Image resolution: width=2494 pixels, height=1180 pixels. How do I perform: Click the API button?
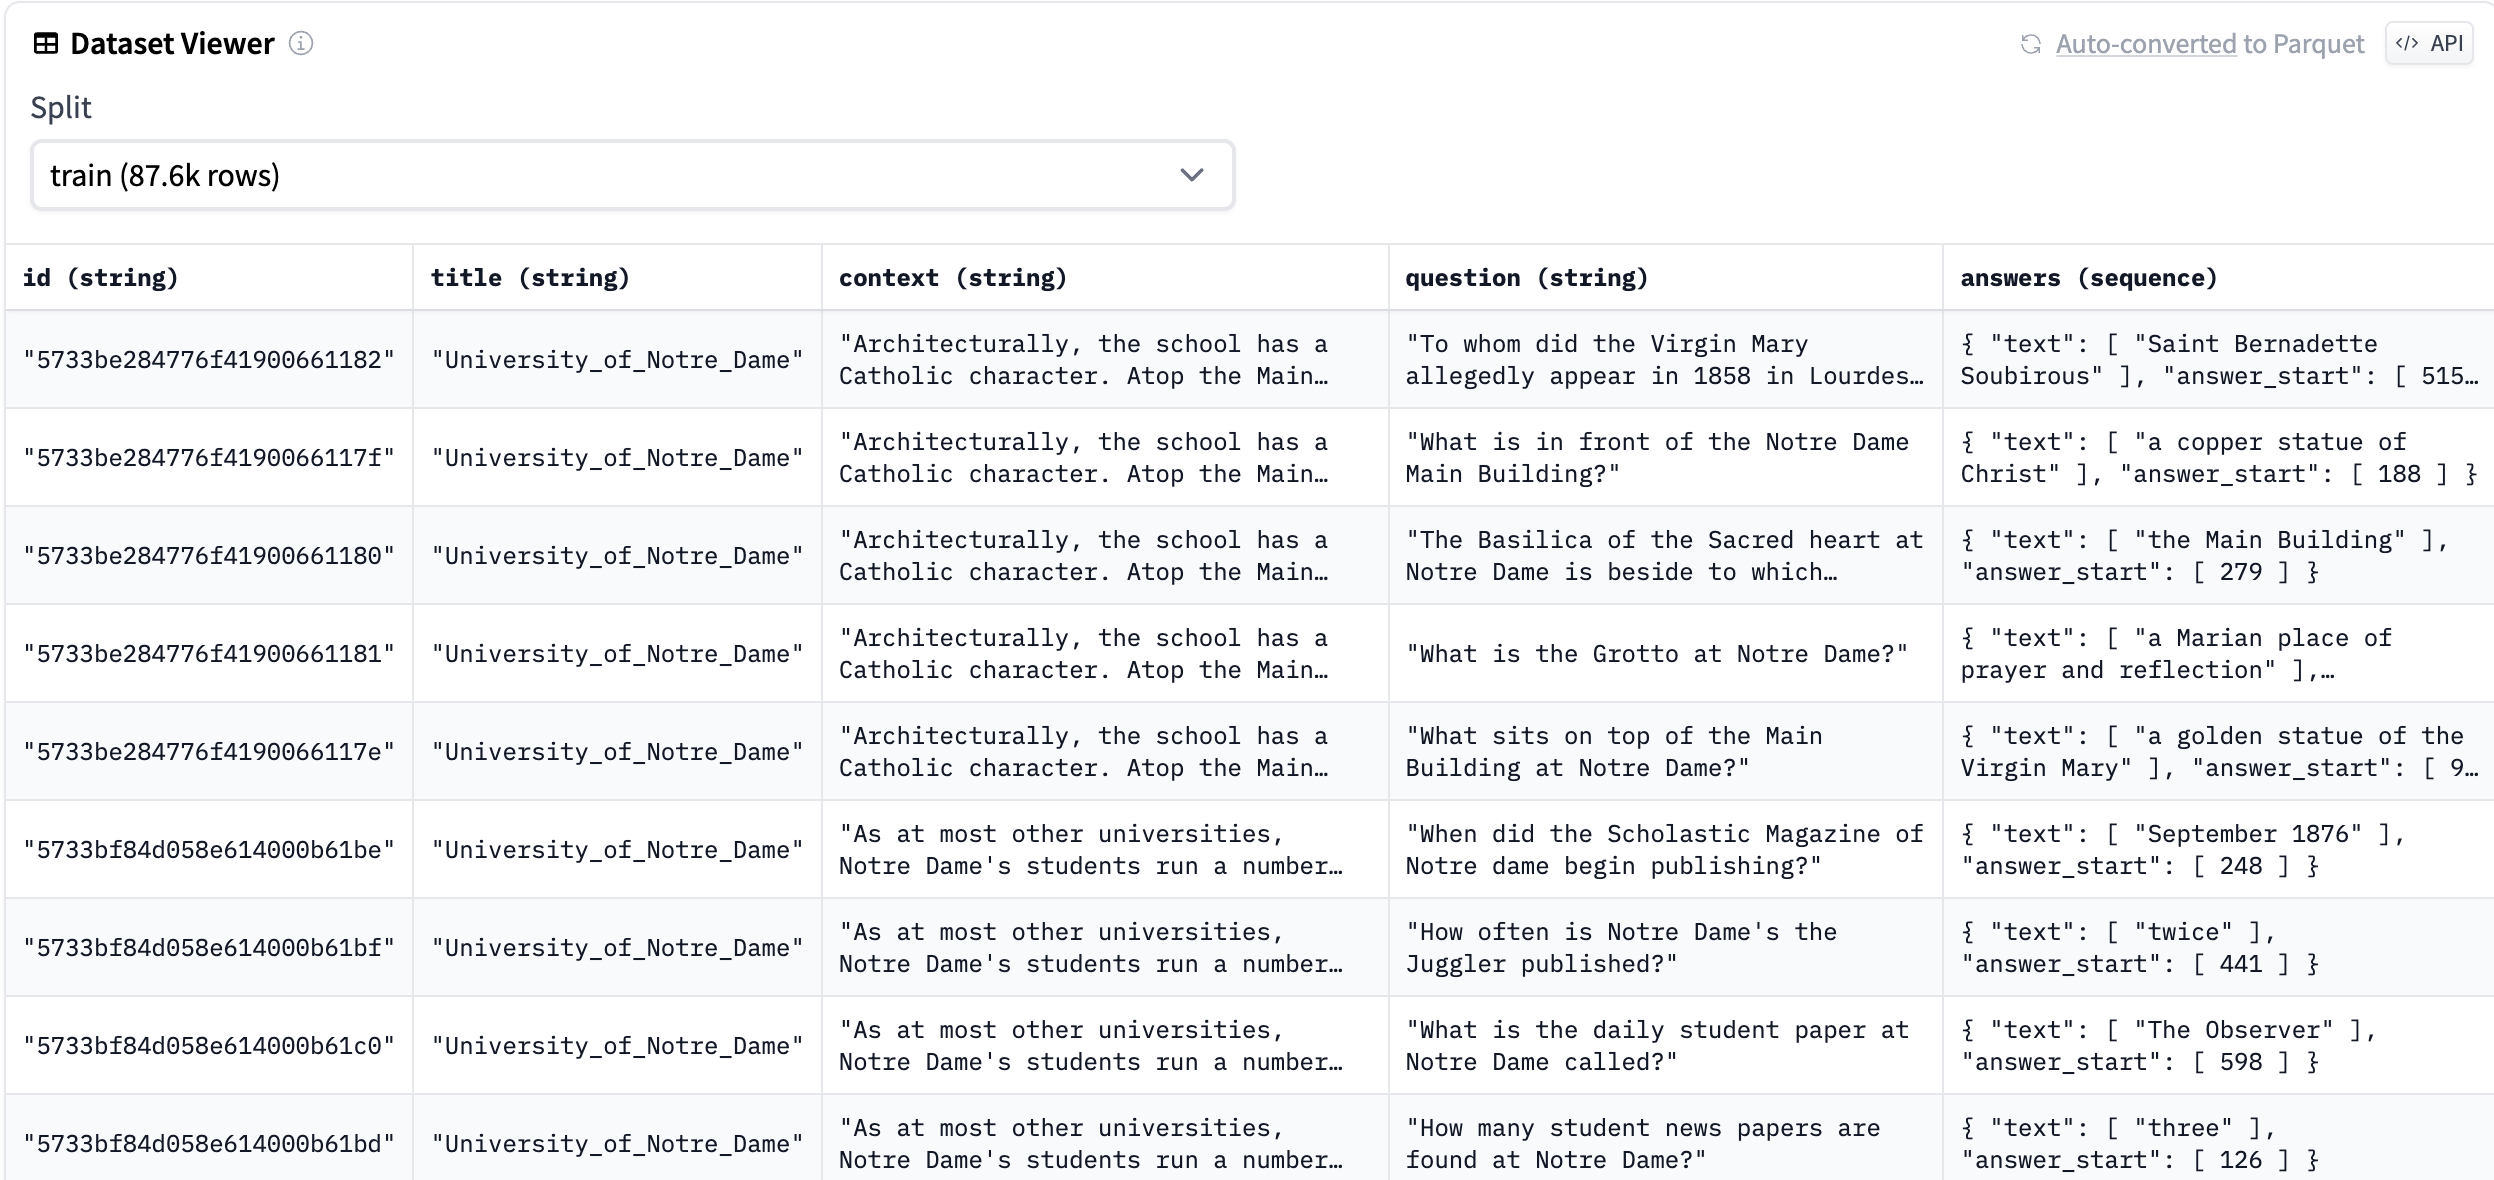[x=2431, y=43]
